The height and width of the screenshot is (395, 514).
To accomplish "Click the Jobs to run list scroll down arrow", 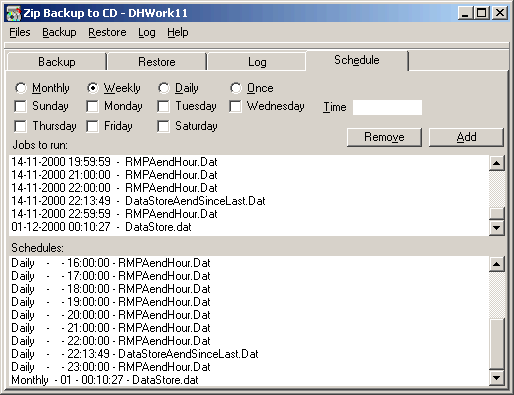I will (497, 228).
